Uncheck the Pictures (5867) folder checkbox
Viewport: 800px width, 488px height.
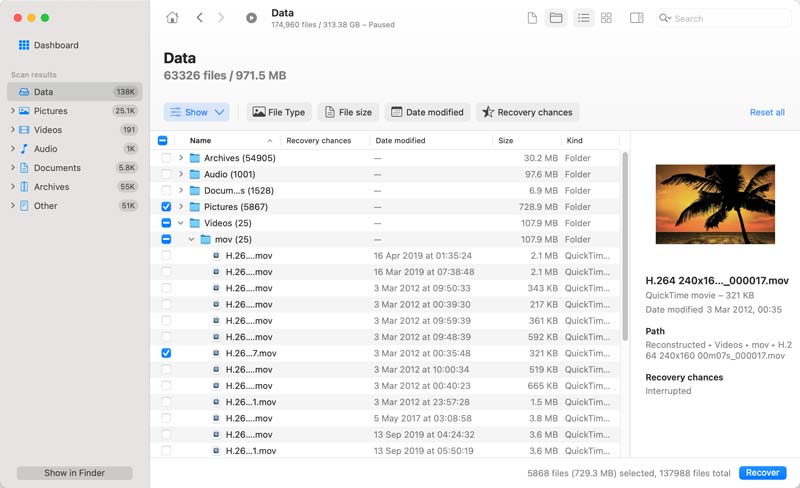pyautogui.click(x=166, y=207)
